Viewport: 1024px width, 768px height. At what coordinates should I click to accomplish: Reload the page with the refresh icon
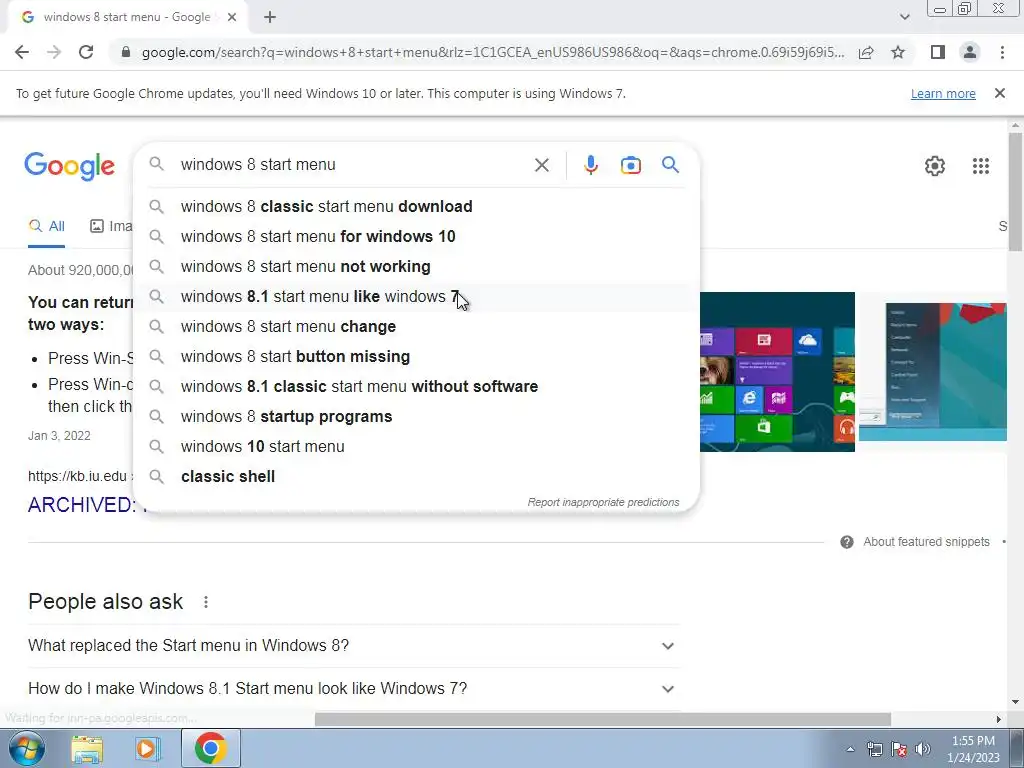(x=86, y=52)
